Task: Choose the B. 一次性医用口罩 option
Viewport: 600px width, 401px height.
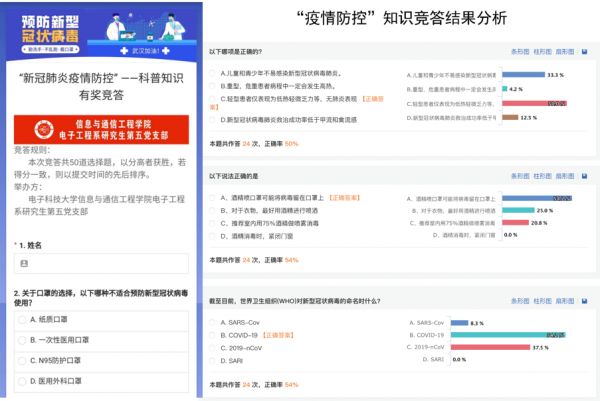Action: [x=23, y=340]
